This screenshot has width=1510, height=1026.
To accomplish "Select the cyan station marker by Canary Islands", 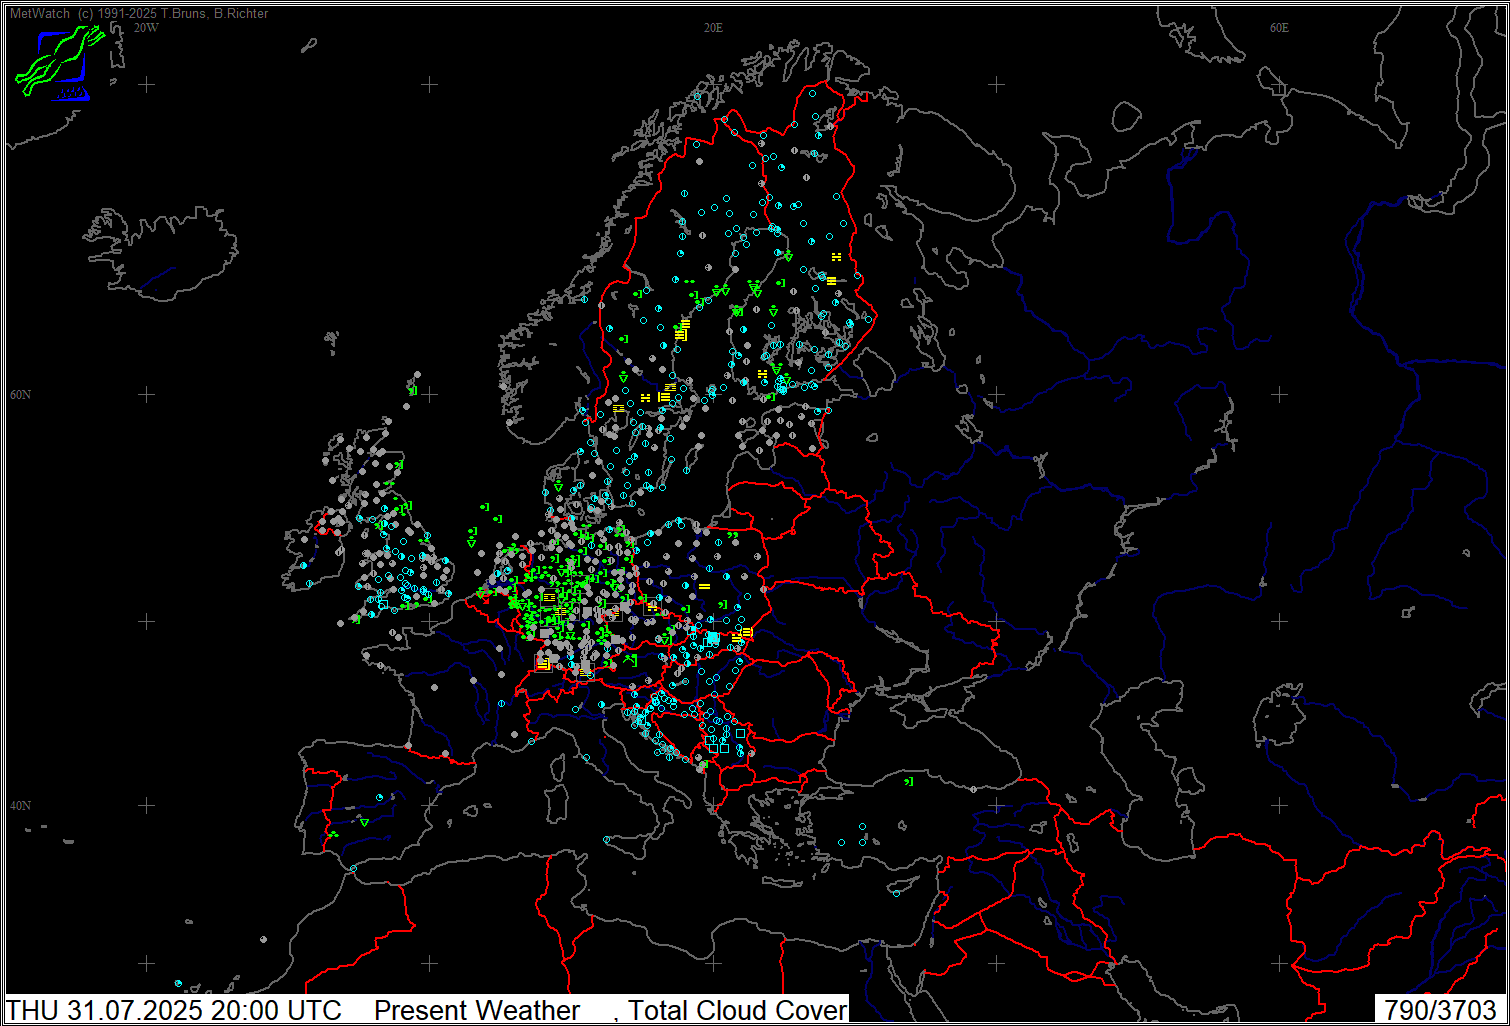I will point(178,983).
